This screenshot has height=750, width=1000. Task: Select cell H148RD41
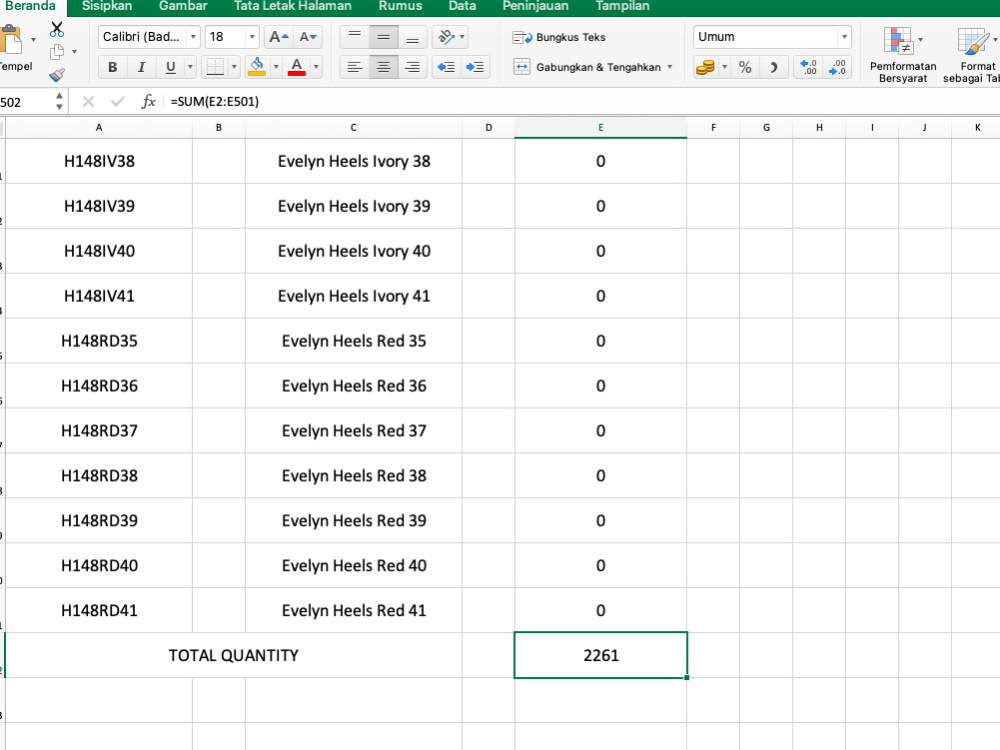pos(99,610)
